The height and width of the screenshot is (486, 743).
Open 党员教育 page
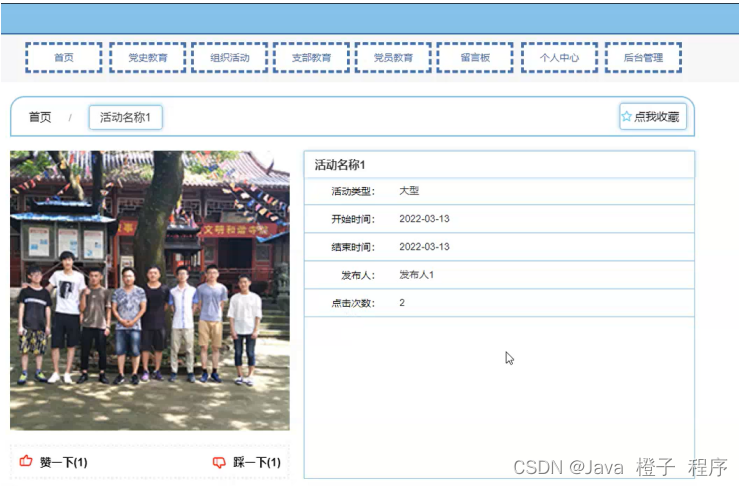393,57
